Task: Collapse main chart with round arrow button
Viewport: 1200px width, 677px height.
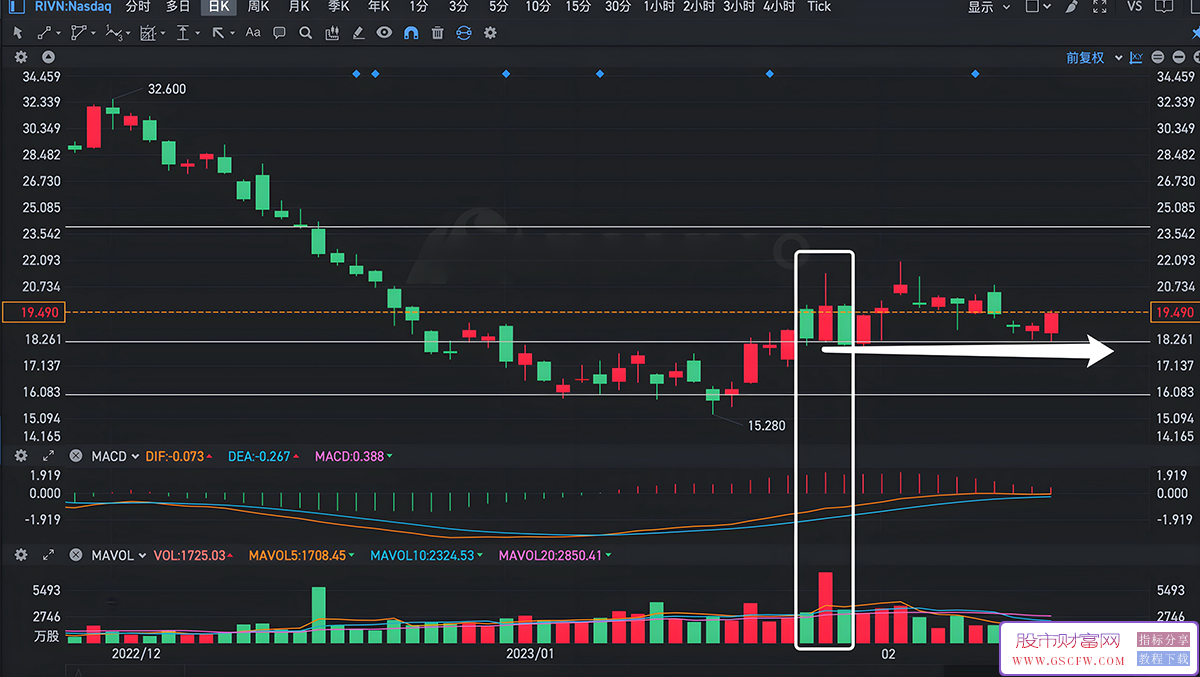Action: pos(49,57)
